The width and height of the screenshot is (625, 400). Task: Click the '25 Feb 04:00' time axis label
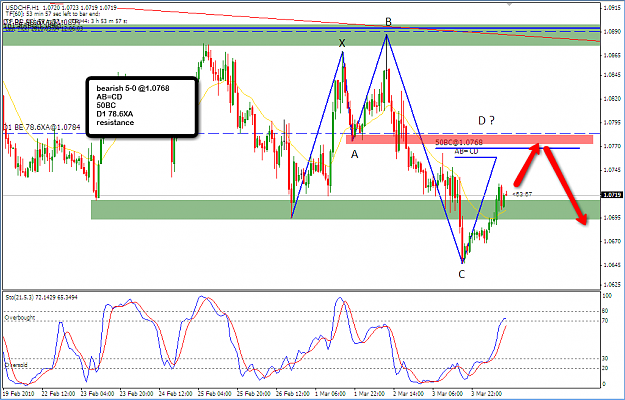(213, 393)
